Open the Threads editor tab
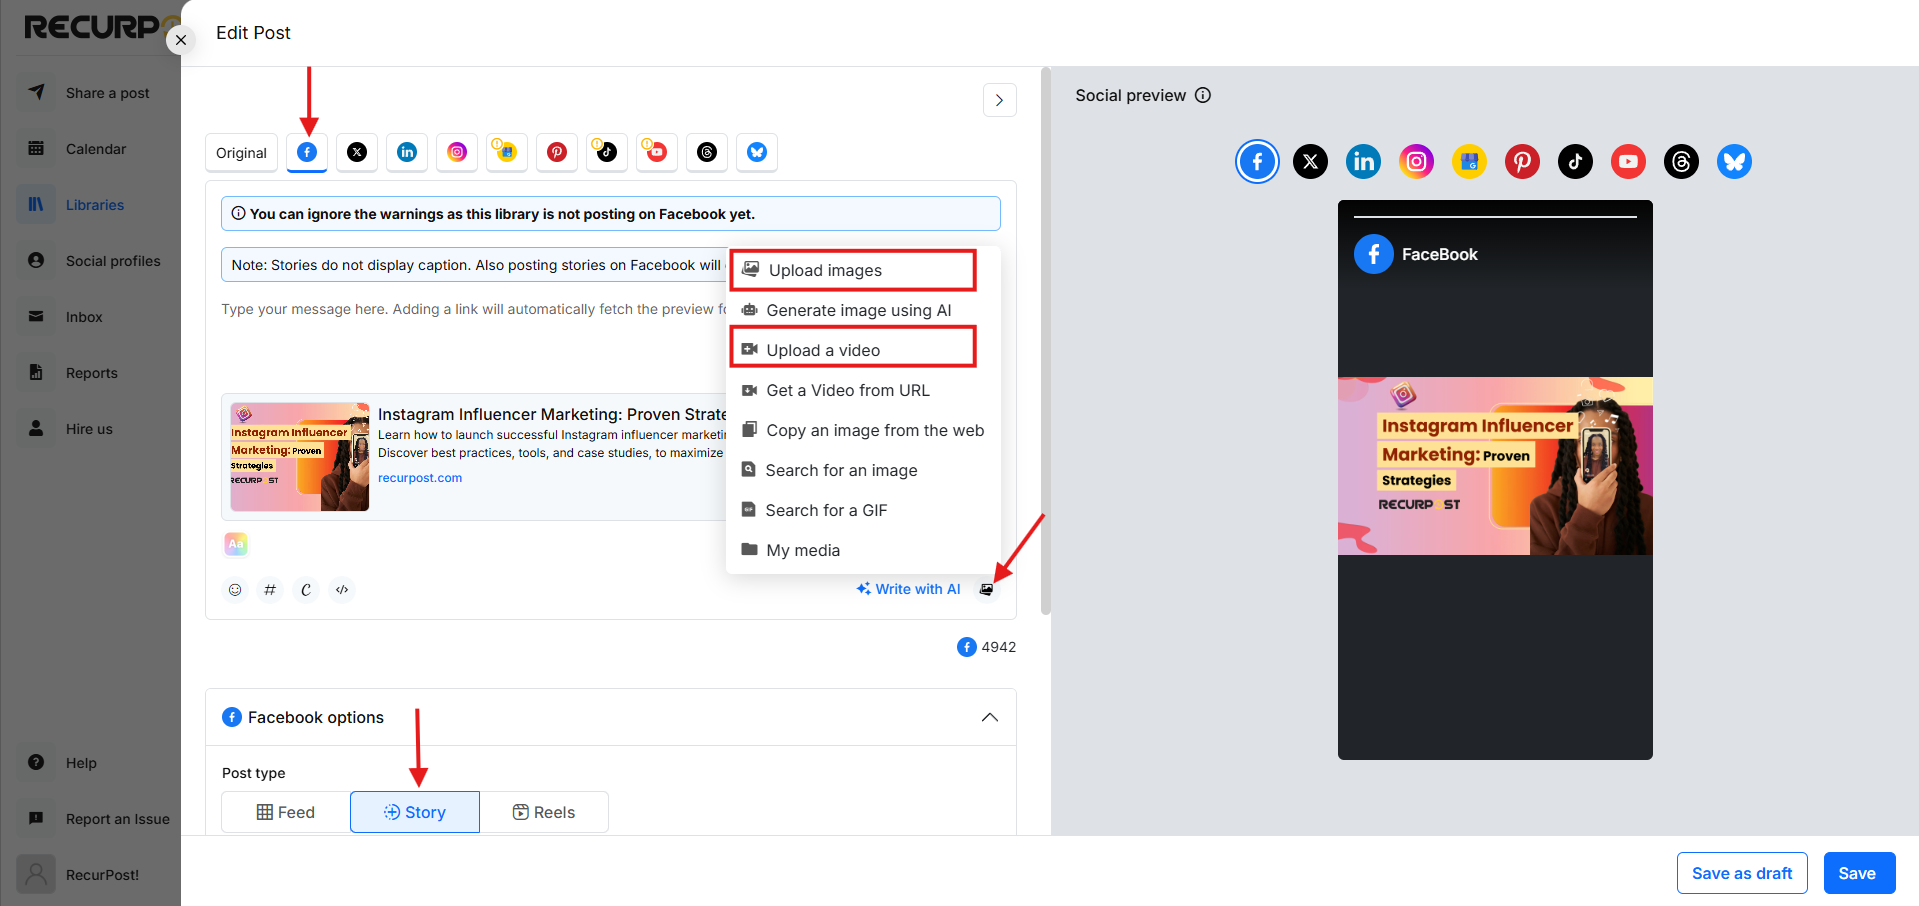 [707, 152]
